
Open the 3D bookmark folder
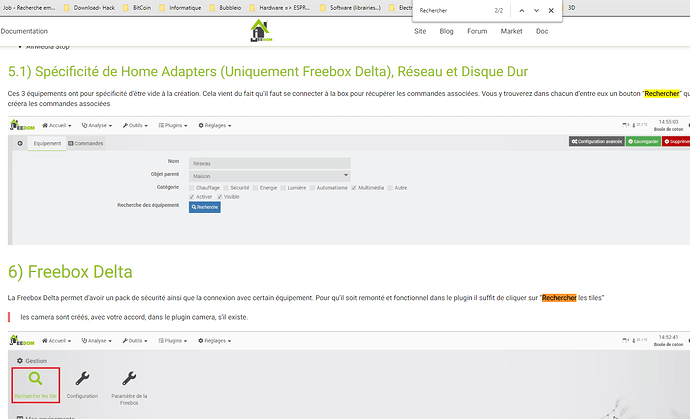pos(571,7)
